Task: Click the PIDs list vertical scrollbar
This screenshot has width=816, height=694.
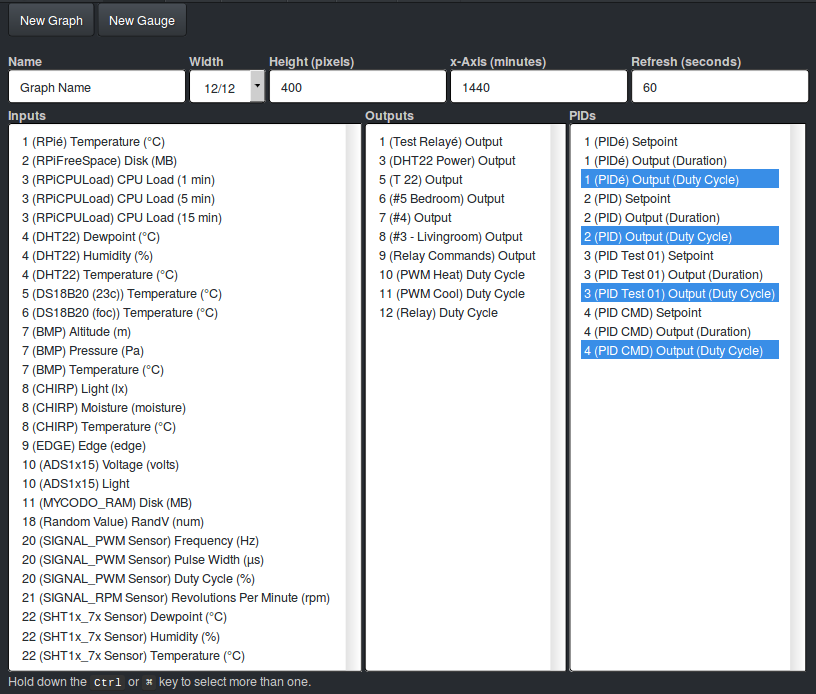Action: click(797, 397)
